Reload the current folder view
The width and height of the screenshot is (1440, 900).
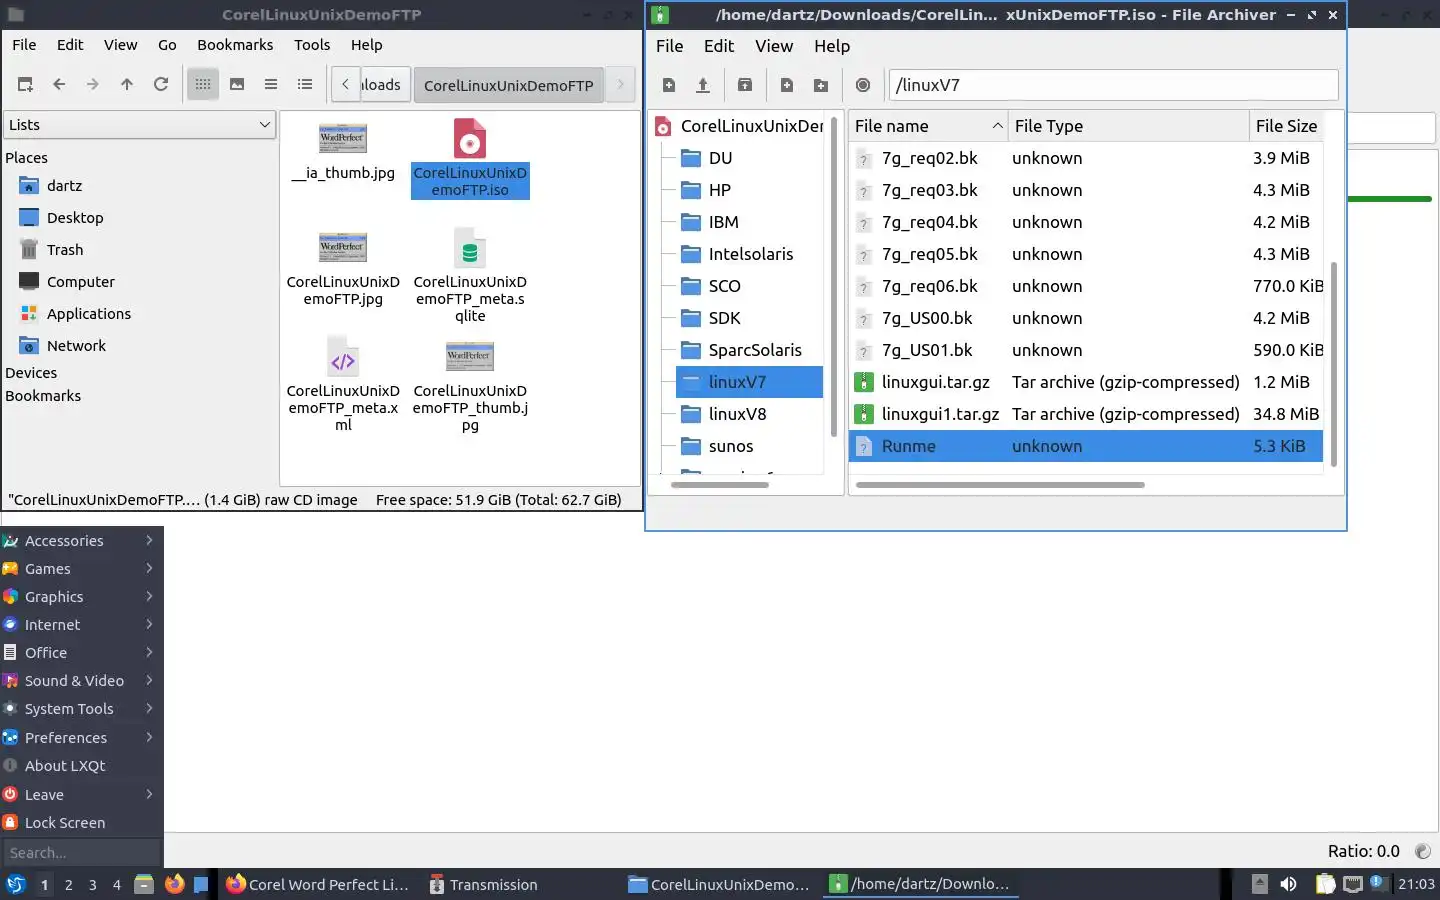point(161,85)
